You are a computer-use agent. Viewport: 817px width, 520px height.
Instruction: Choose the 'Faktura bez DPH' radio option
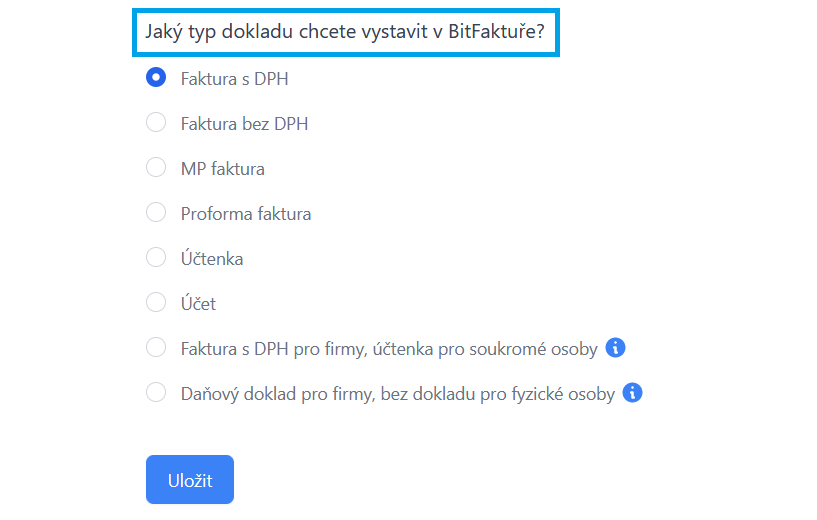tap(156, 123)
